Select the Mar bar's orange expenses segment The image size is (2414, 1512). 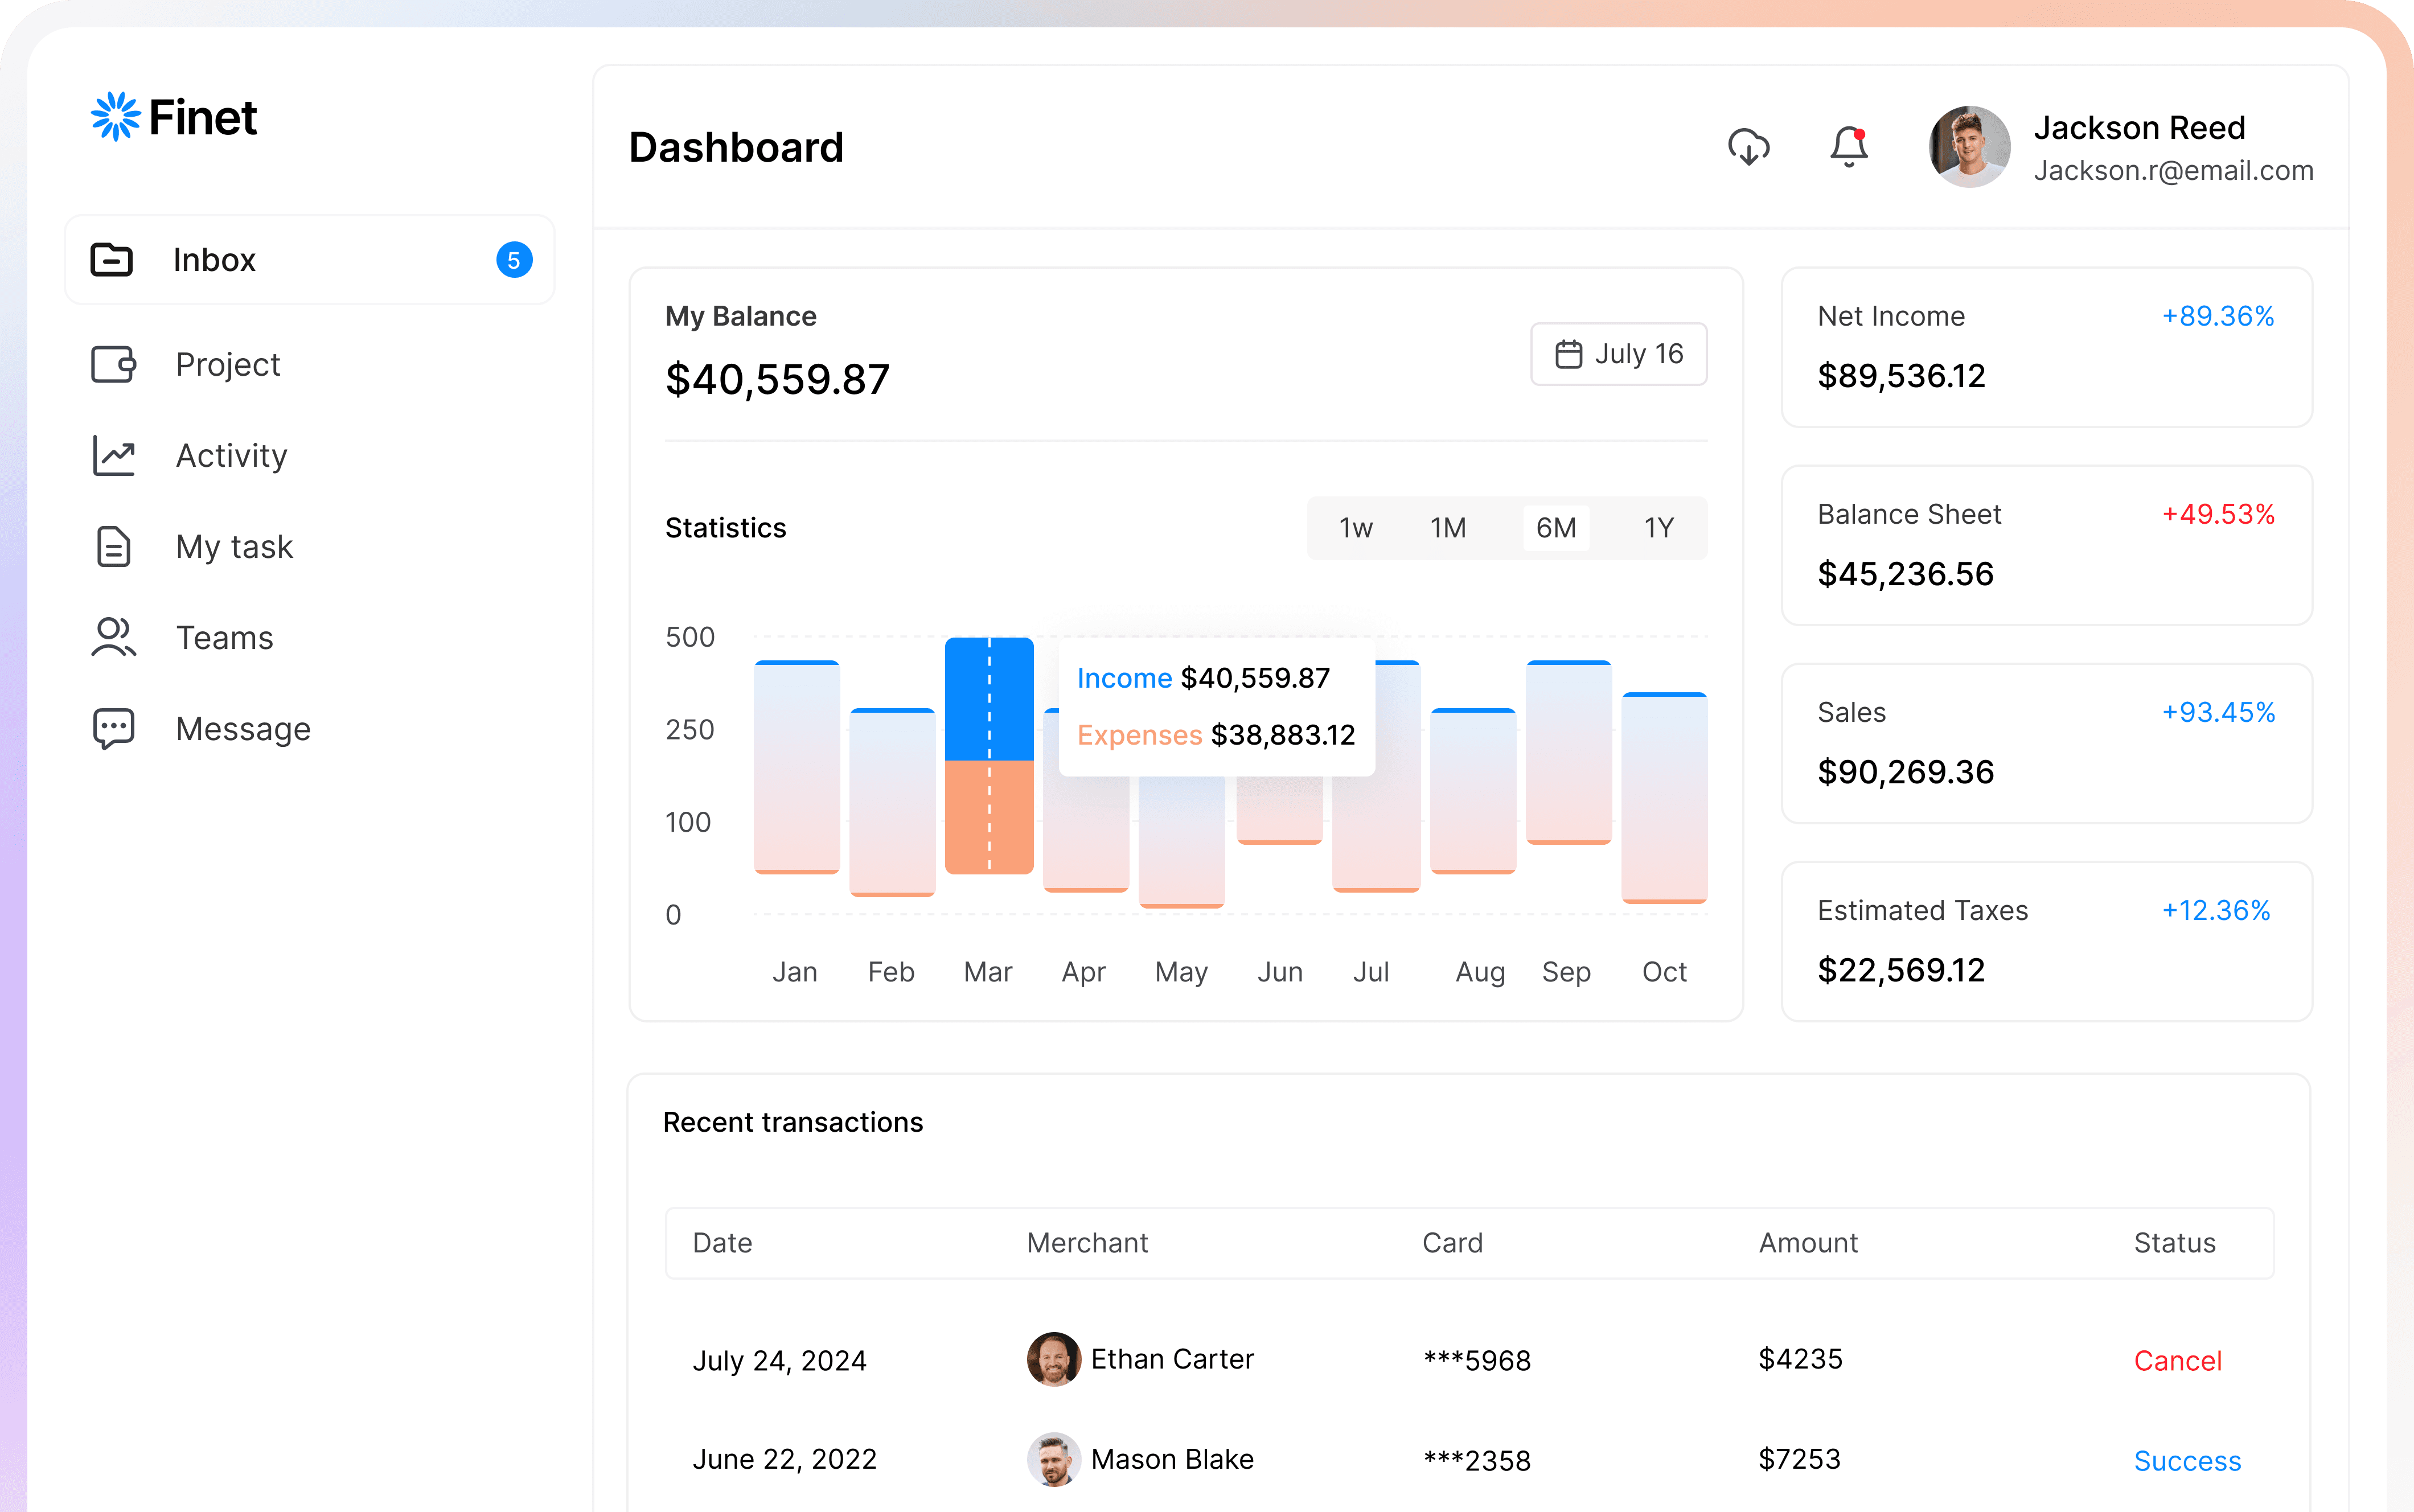coord(989,818)
